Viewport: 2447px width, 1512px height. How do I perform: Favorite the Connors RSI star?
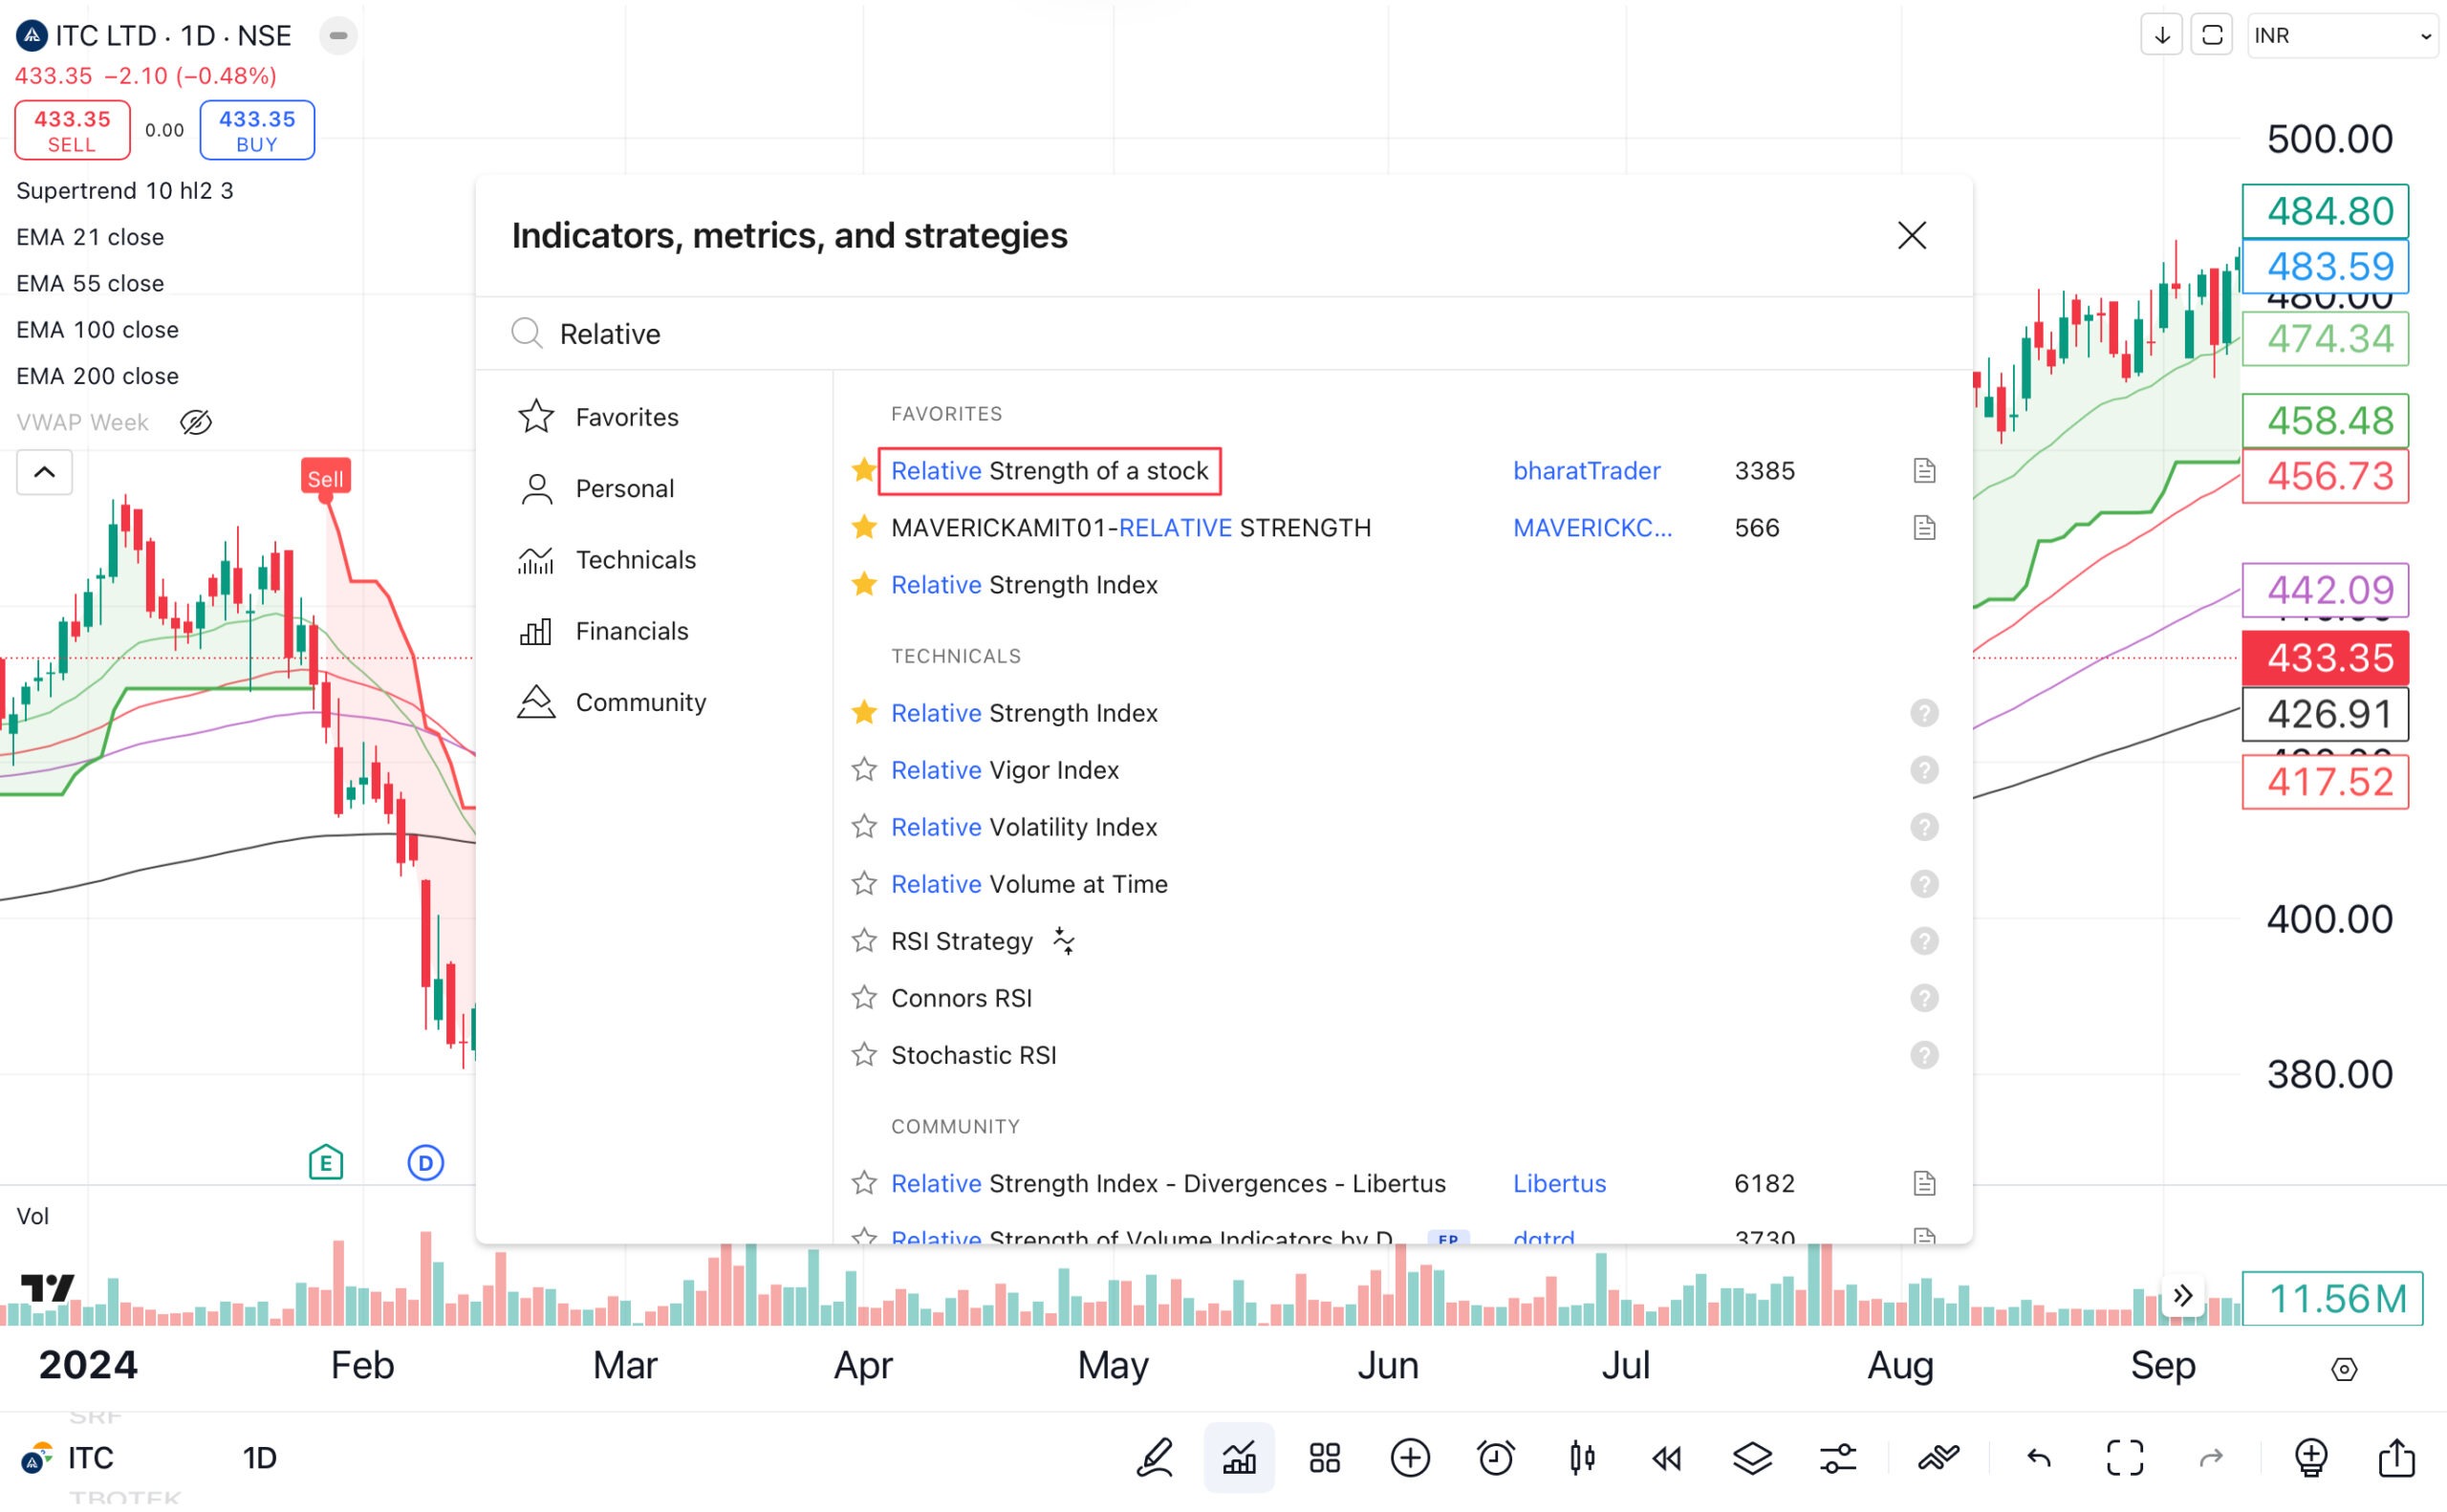click(x=864, y=998)
